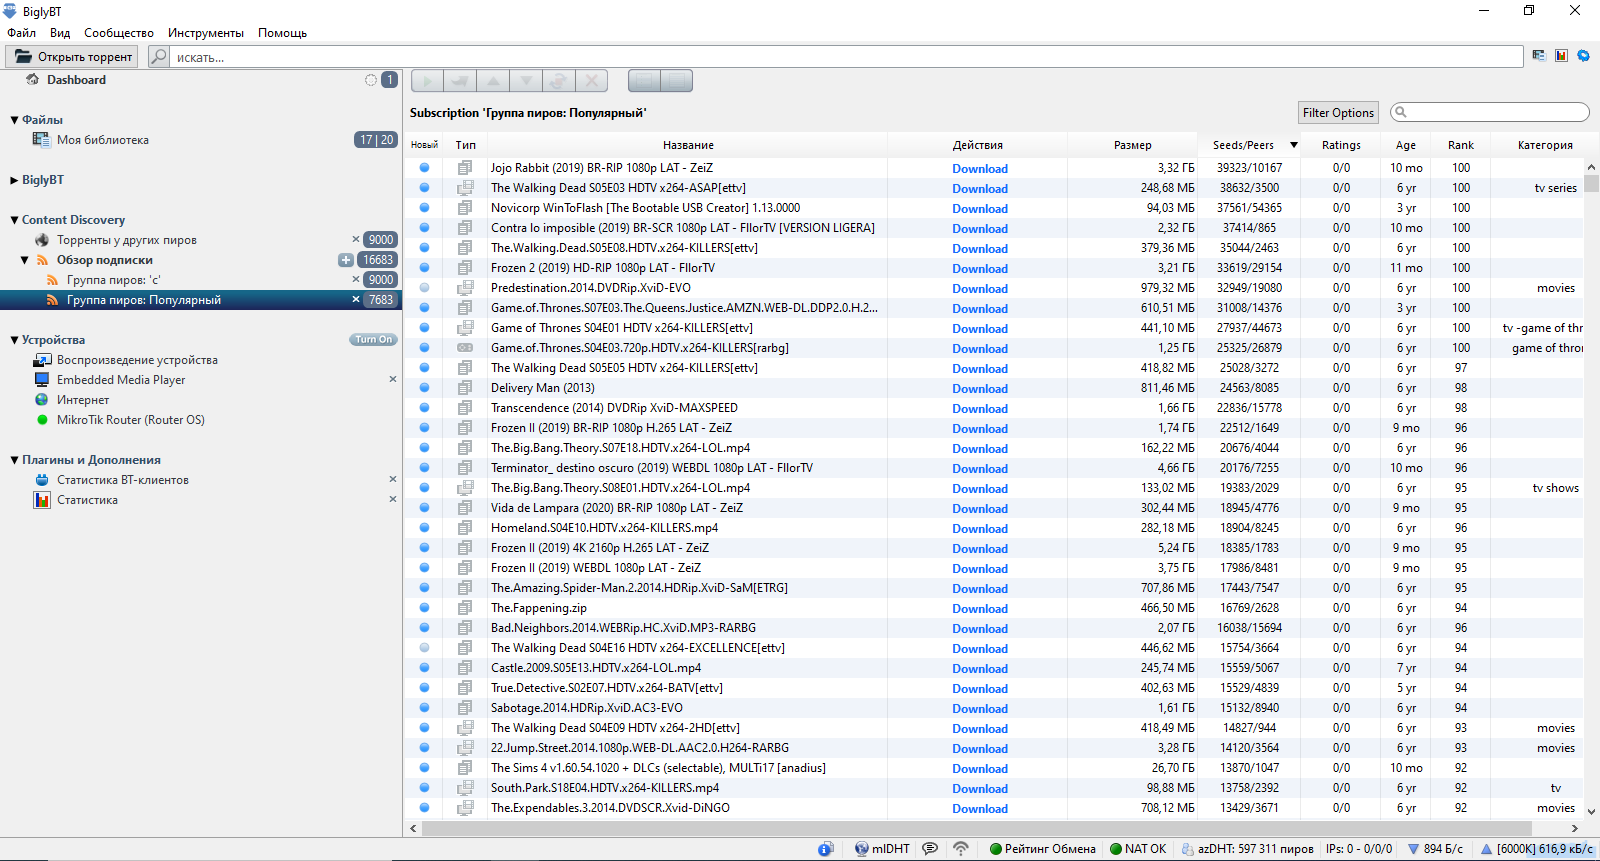Click the wifi signal status bar icon
Image resolution: width=1600 pixels, height=861 pixels.
(x=961, y=849)
